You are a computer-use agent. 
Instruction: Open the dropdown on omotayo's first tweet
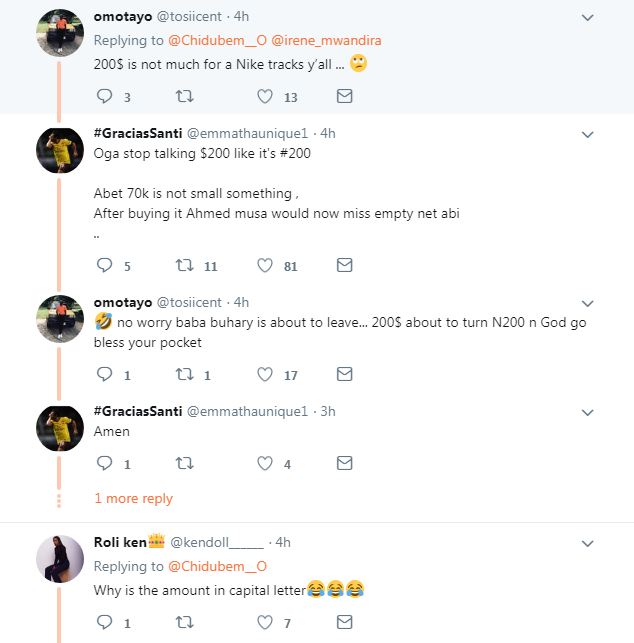tap(588, 17)
